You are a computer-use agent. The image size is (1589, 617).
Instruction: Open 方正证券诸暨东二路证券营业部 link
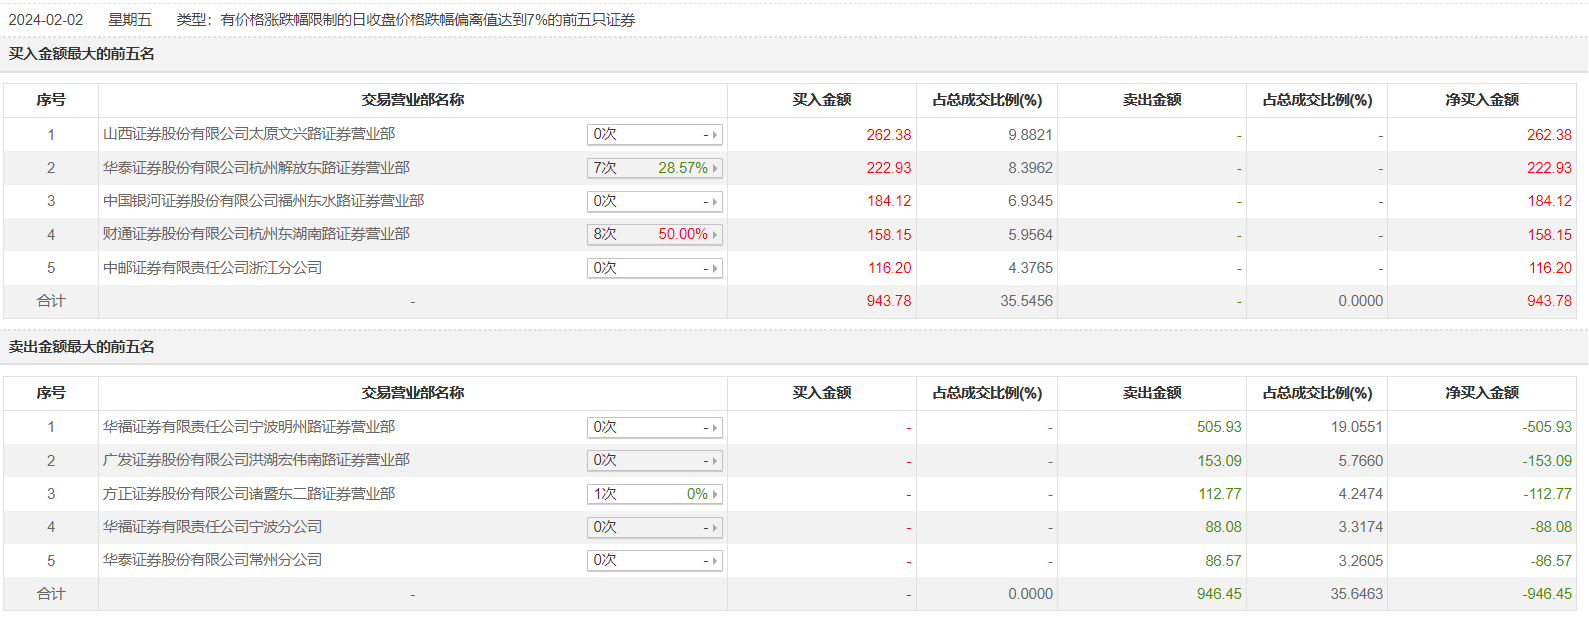point(249,494)
